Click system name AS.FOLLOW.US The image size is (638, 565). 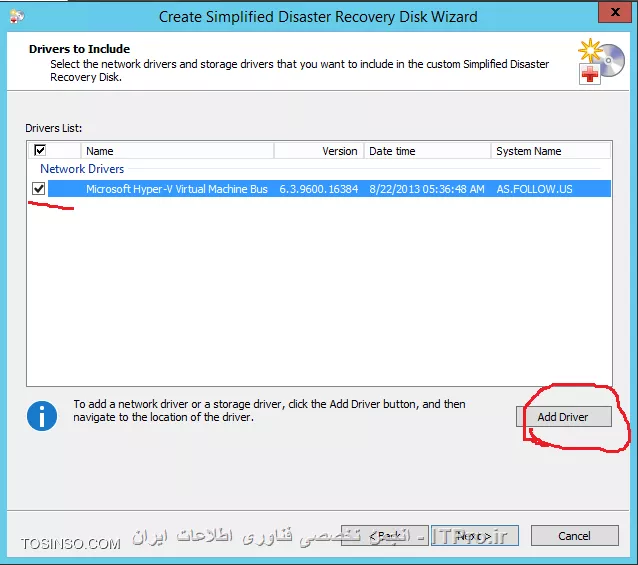coord(534,189)
